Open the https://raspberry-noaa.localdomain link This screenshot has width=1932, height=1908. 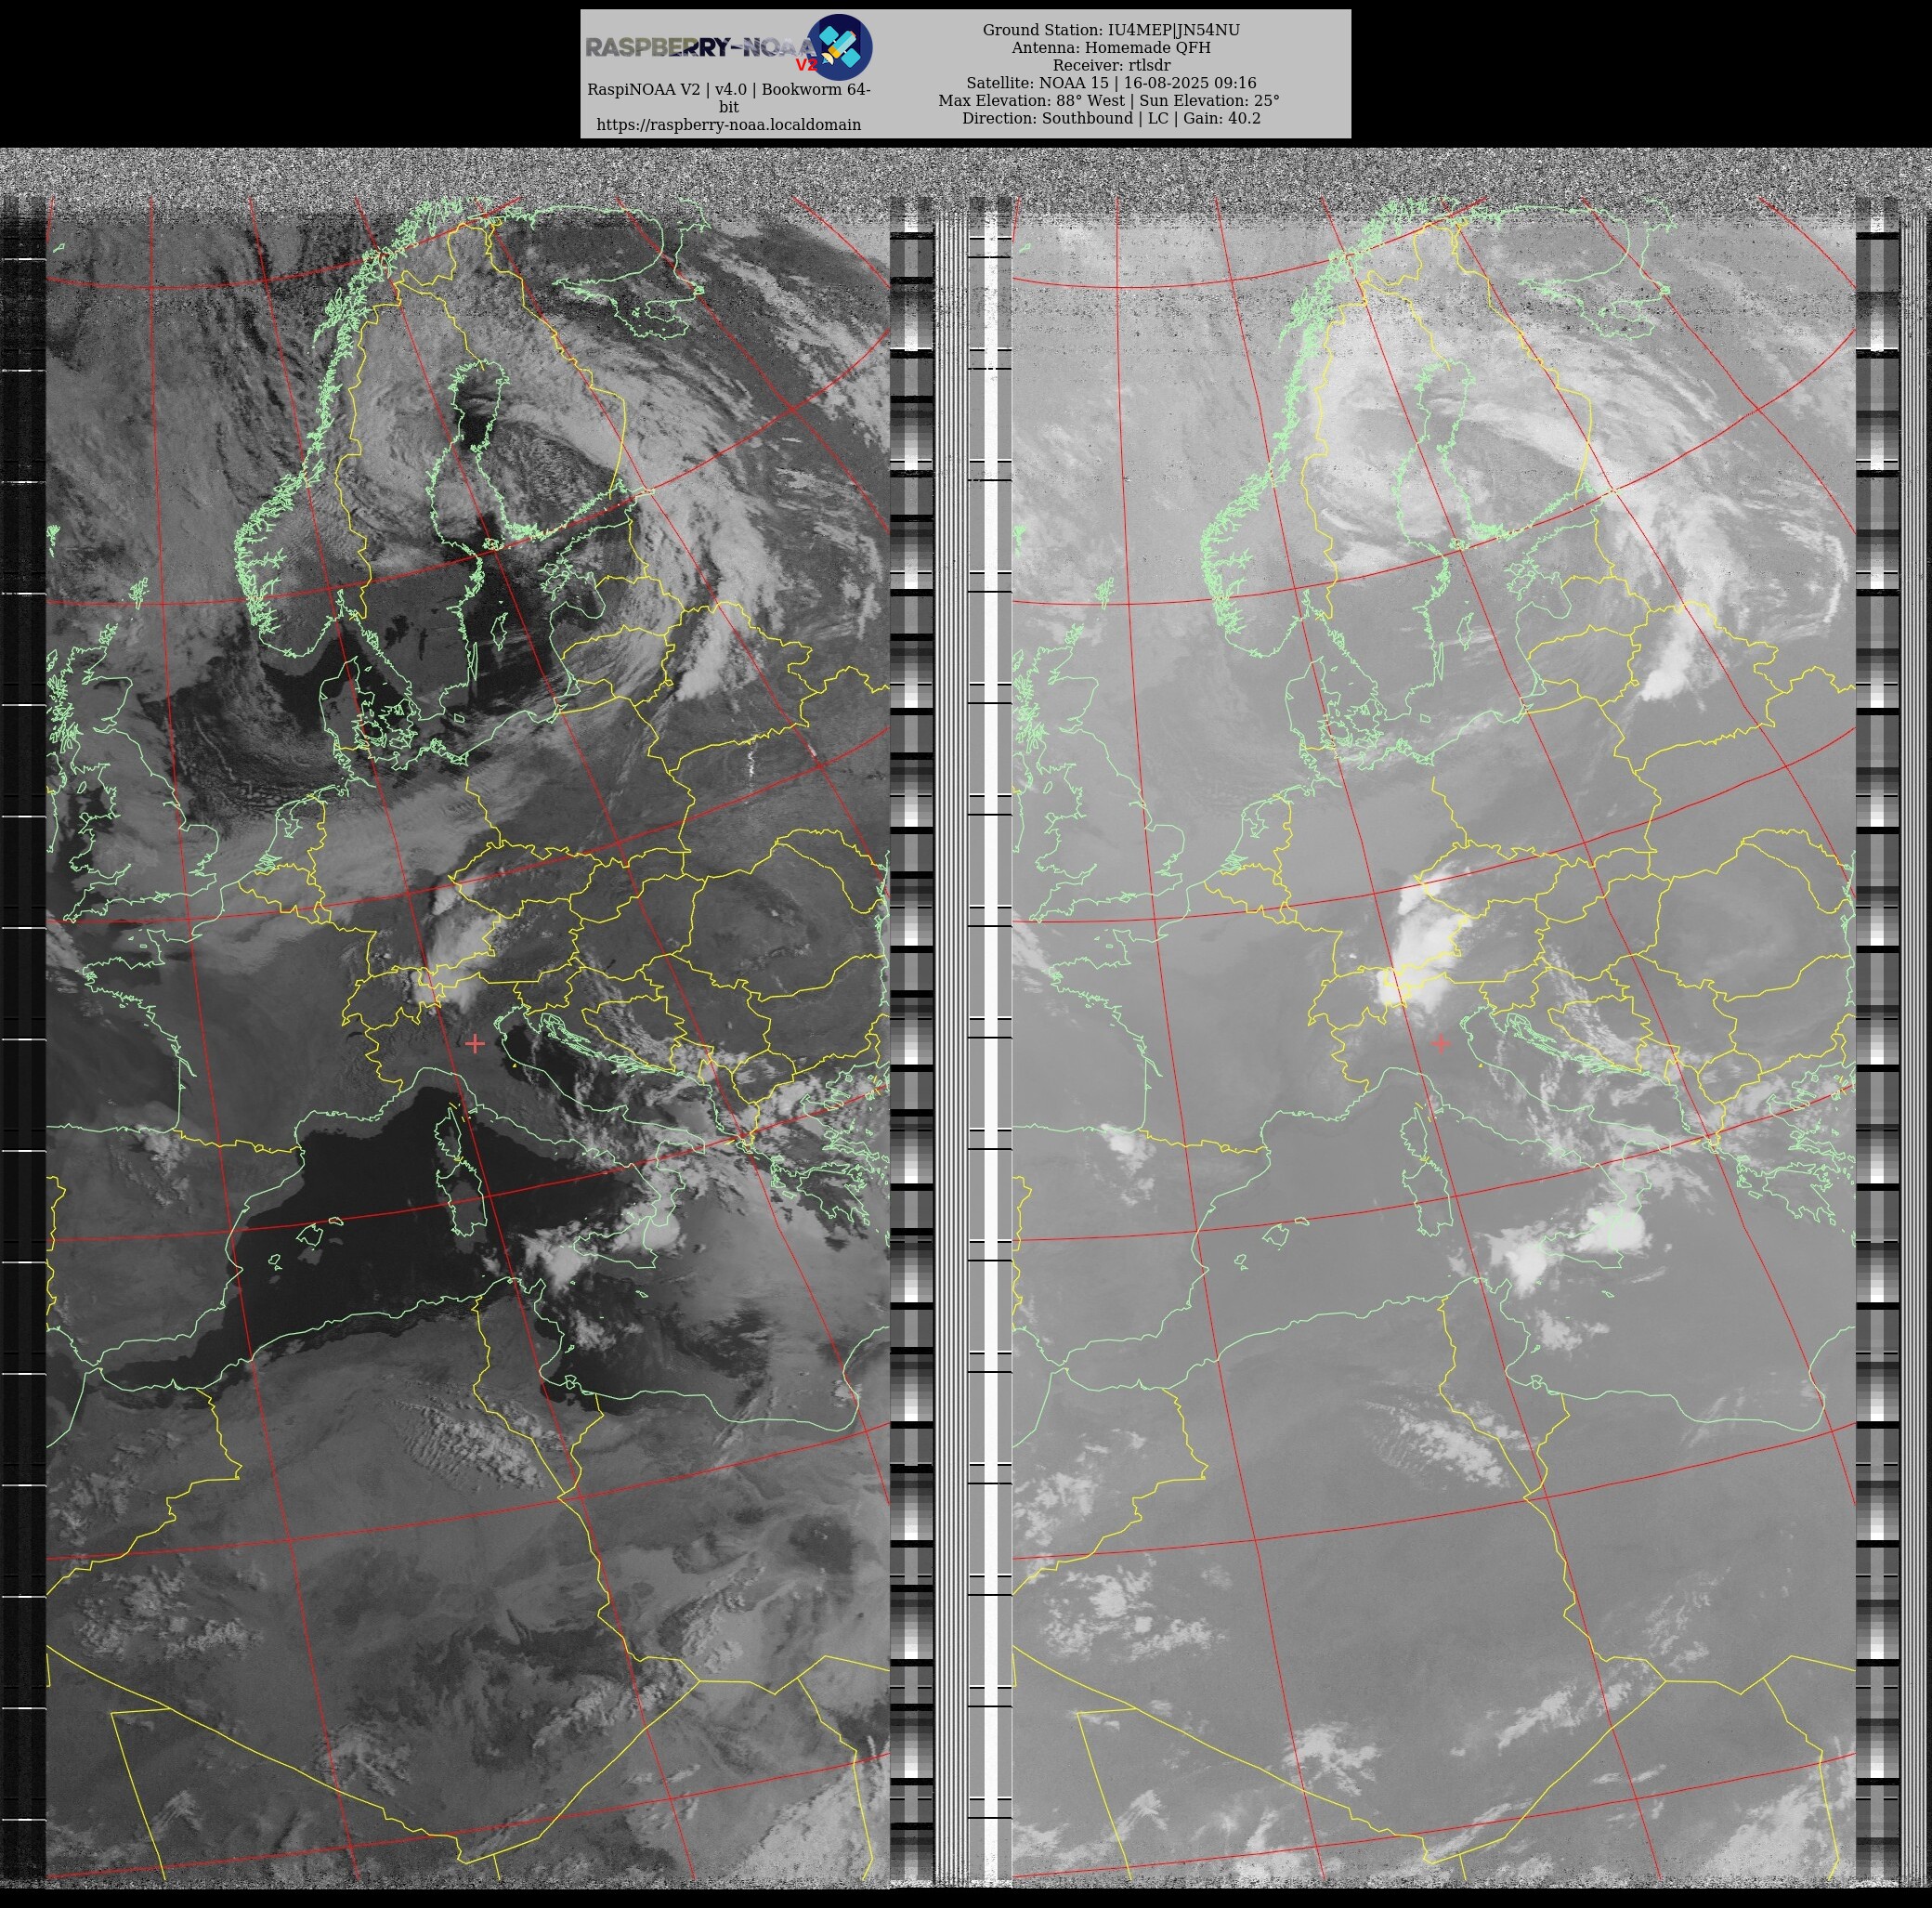[x=728, y=125]
